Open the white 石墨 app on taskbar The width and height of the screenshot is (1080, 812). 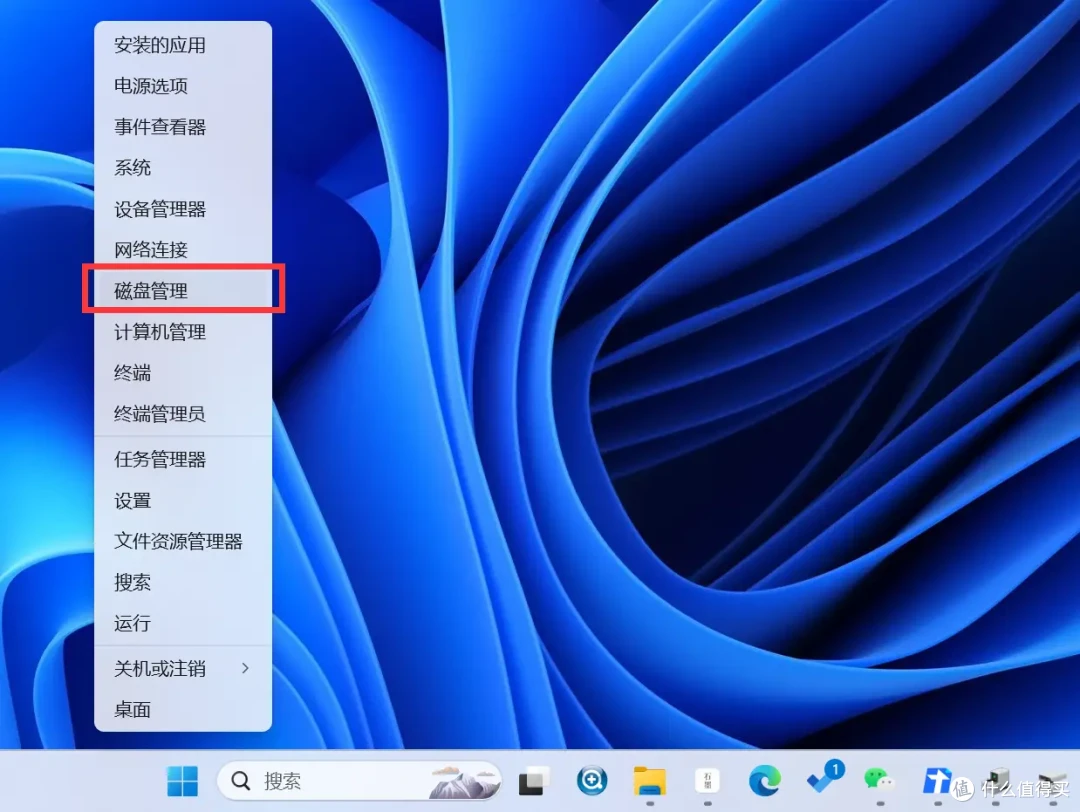[707, 781]
